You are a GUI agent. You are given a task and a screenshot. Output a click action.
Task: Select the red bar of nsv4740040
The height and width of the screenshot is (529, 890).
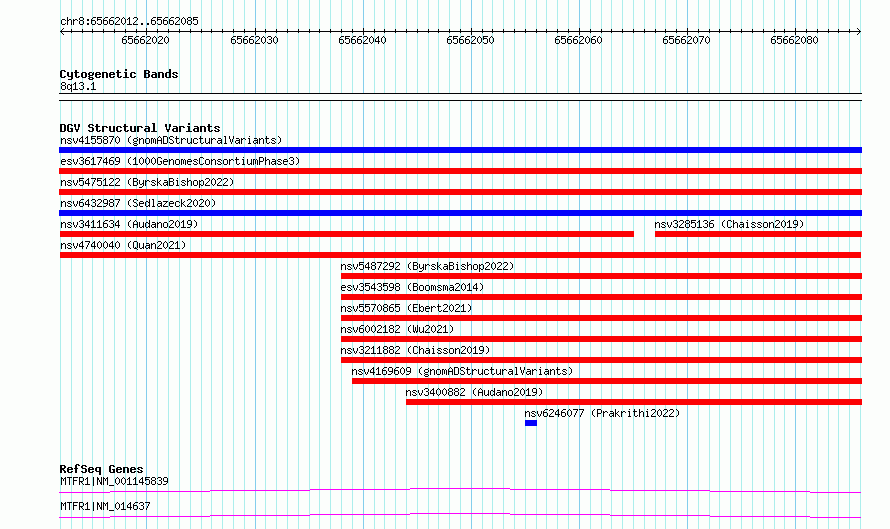pyautogui.click(x=460, y=255)
